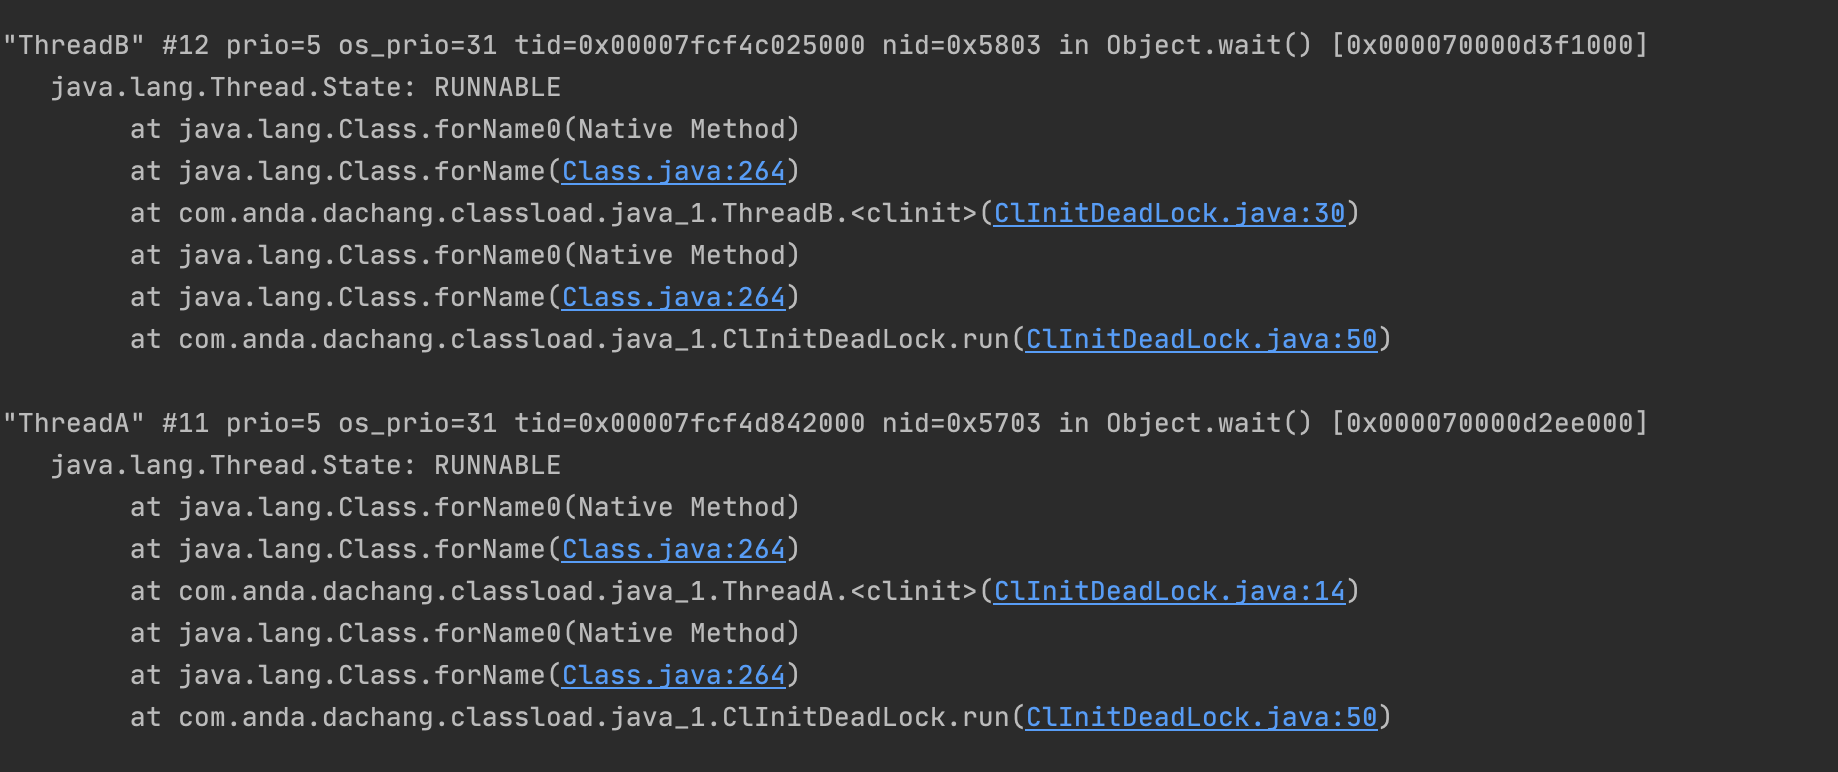1838x772 pixels.
Task: Click the "ThreadB" thread name in header
Action: click(74, 45)
